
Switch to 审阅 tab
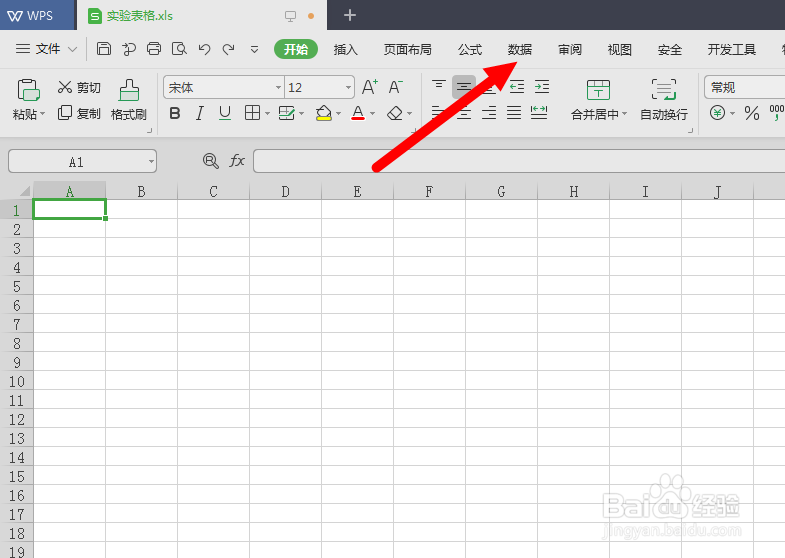(x=570, y=50)
